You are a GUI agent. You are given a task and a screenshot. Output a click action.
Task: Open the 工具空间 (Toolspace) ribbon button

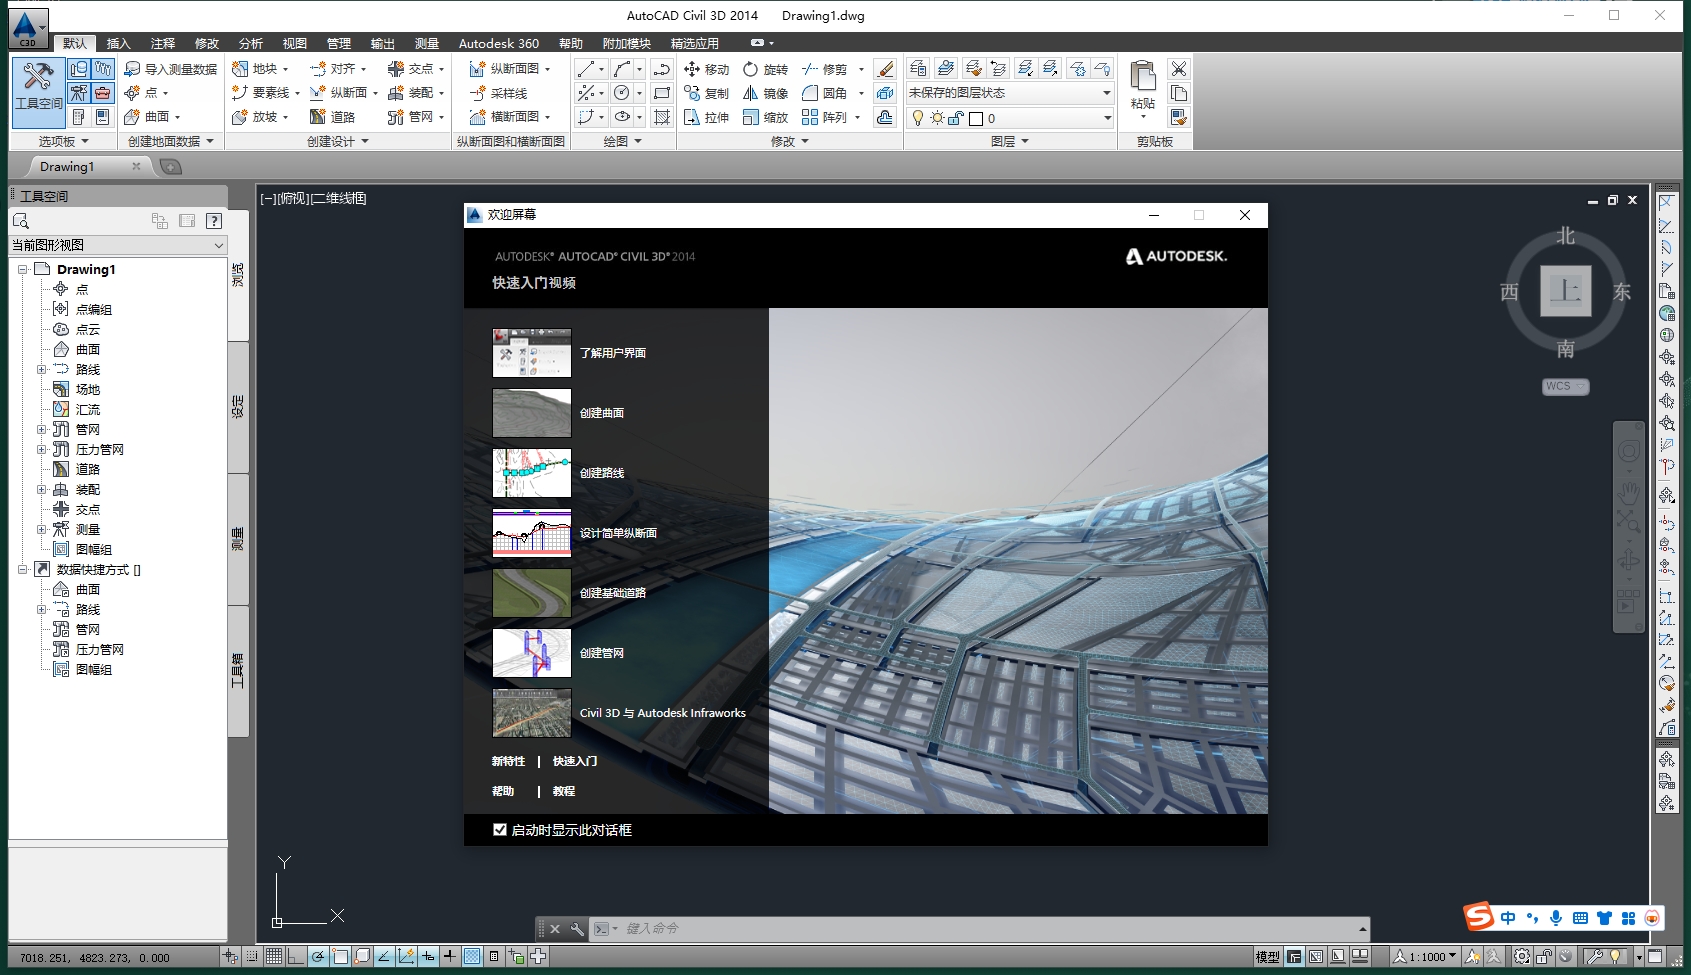(x=38, y=92)
